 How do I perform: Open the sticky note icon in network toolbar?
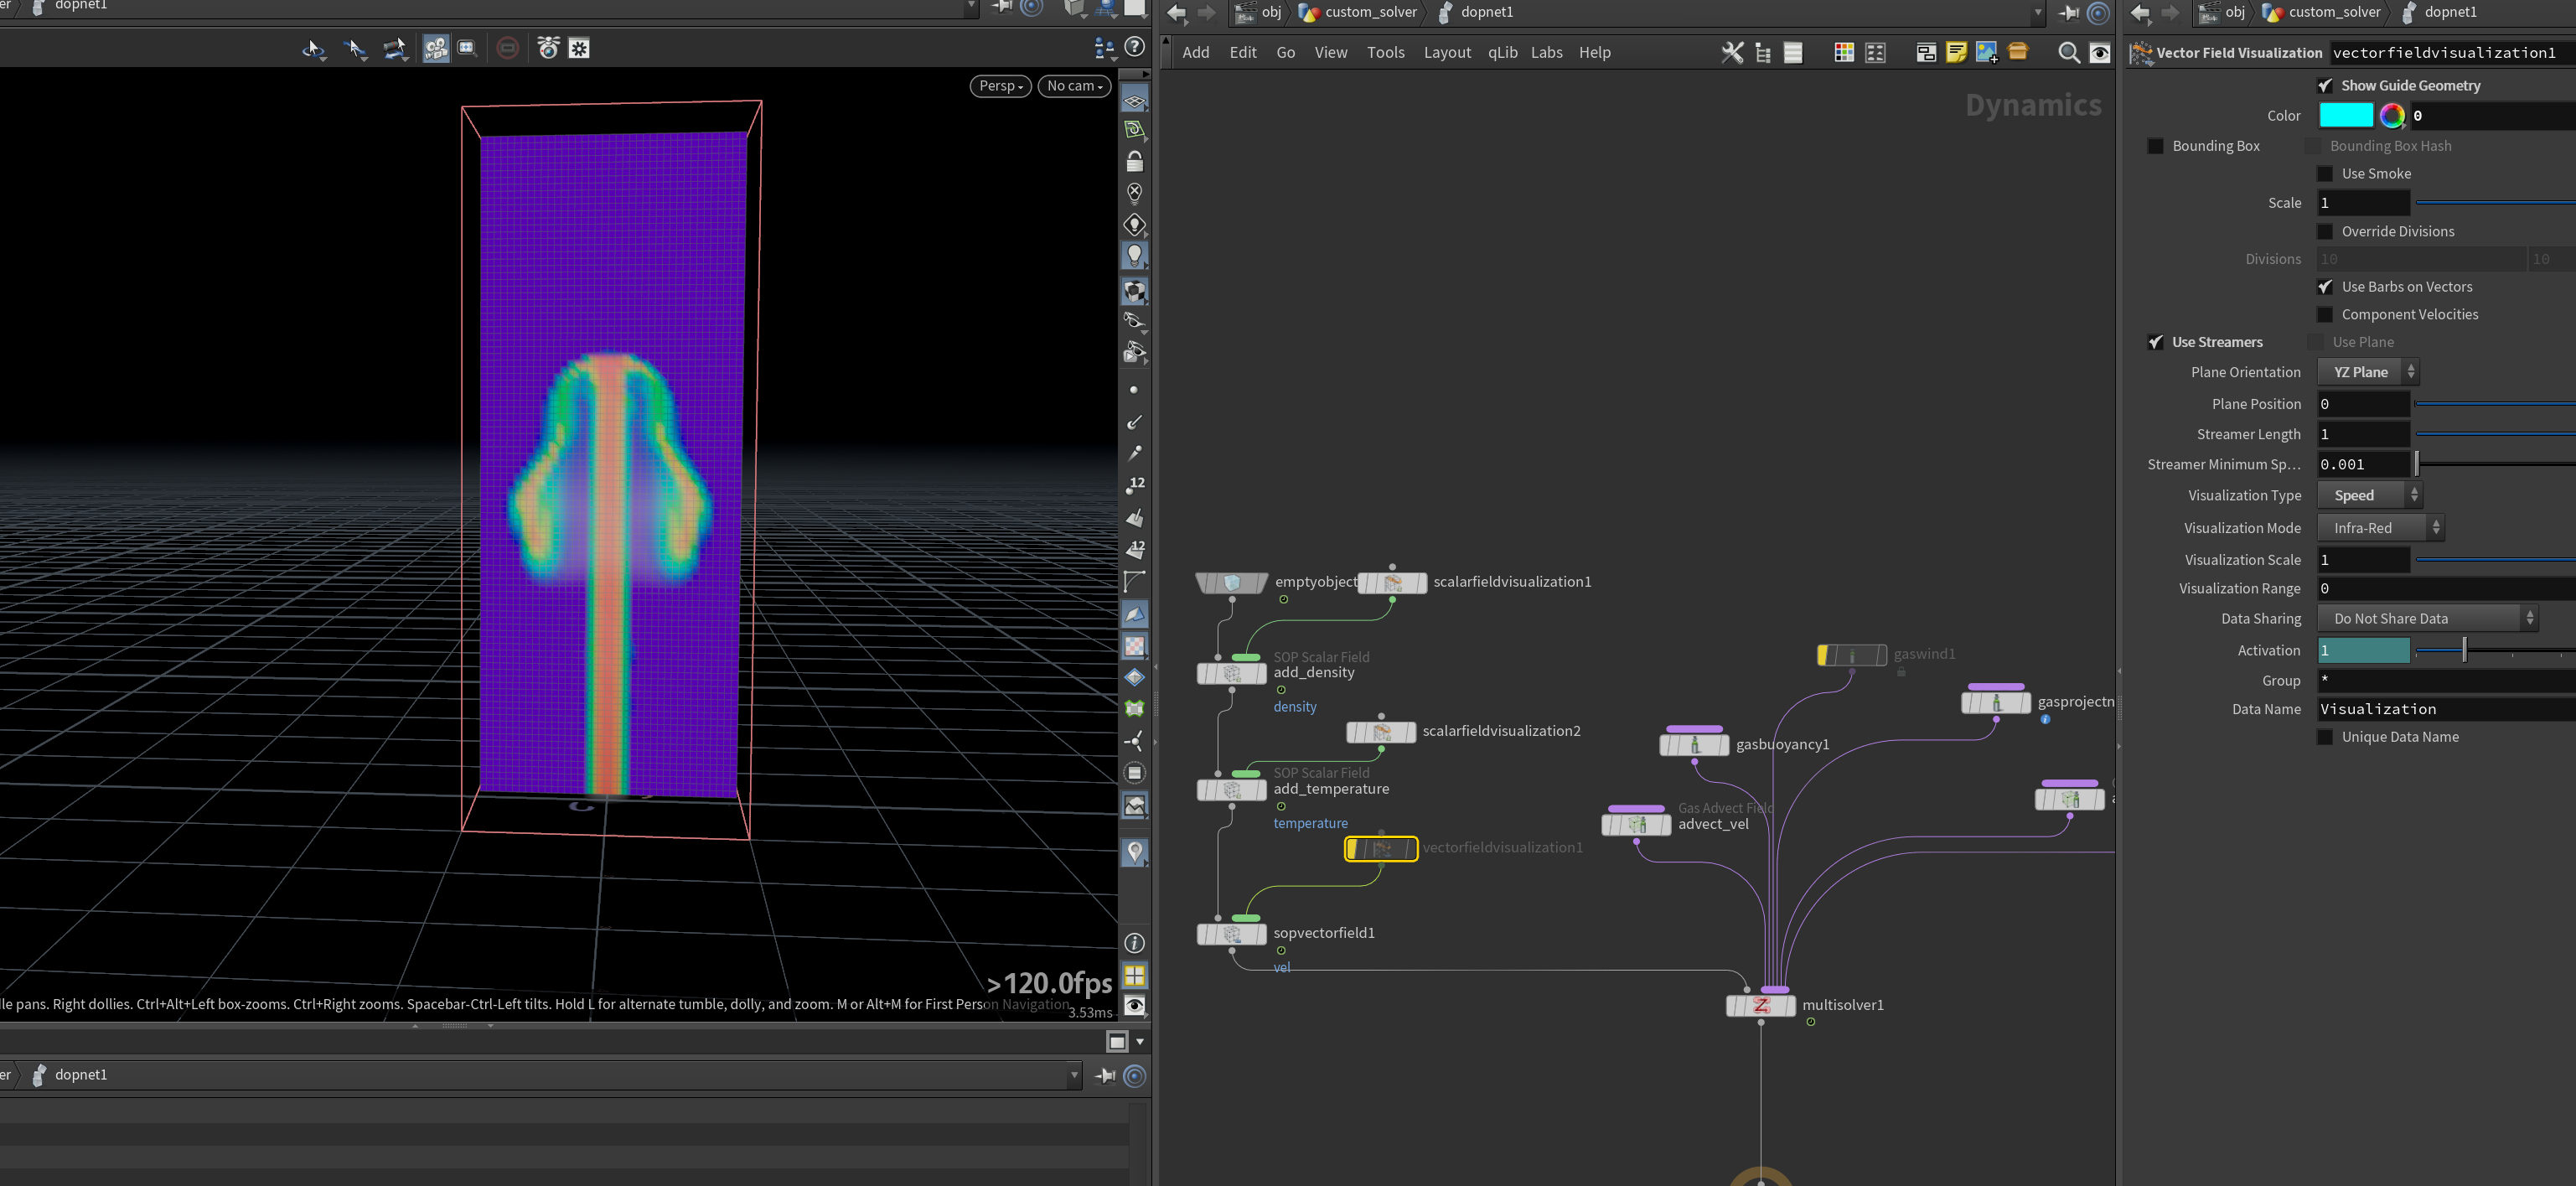[1956, 53]
